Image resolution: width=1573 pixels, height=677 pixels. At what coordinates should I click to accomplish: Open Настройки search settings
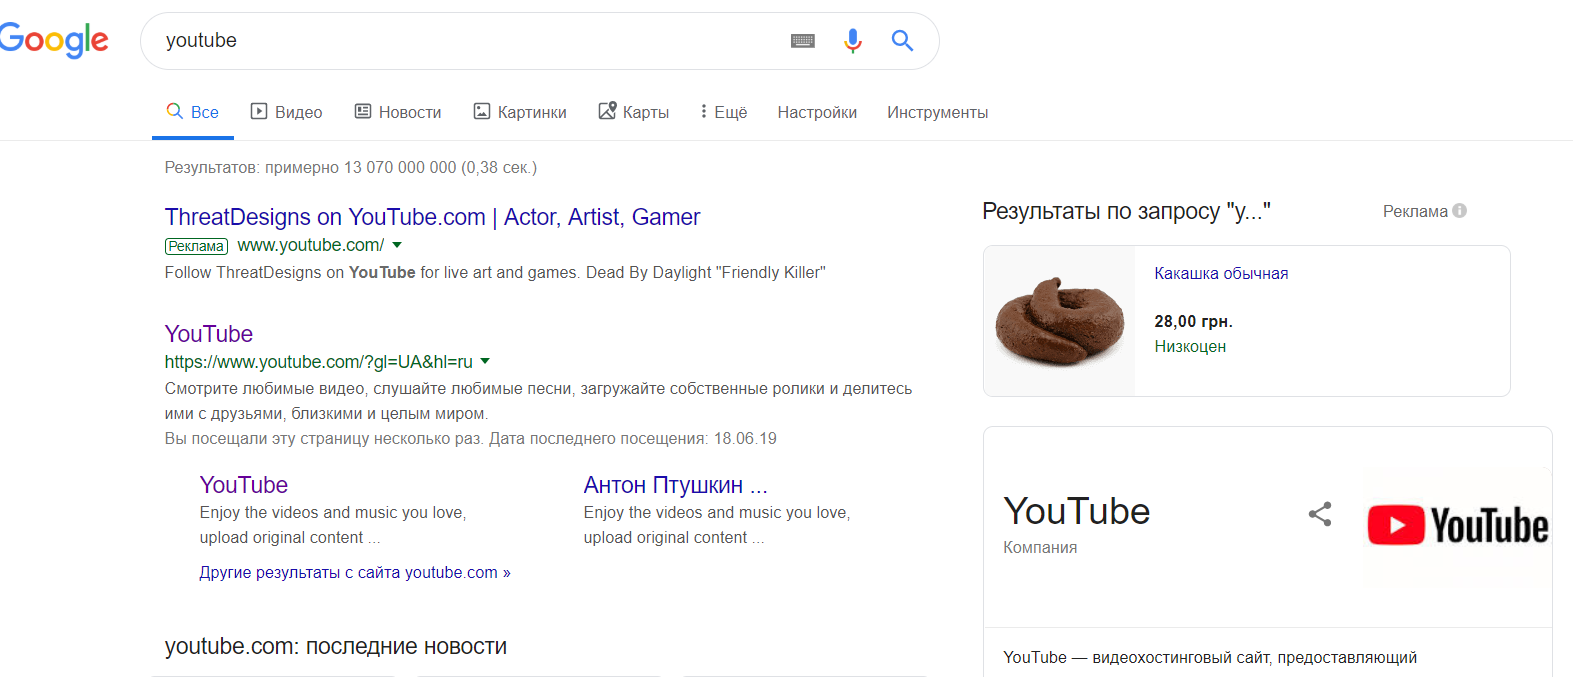coord(817,112)
